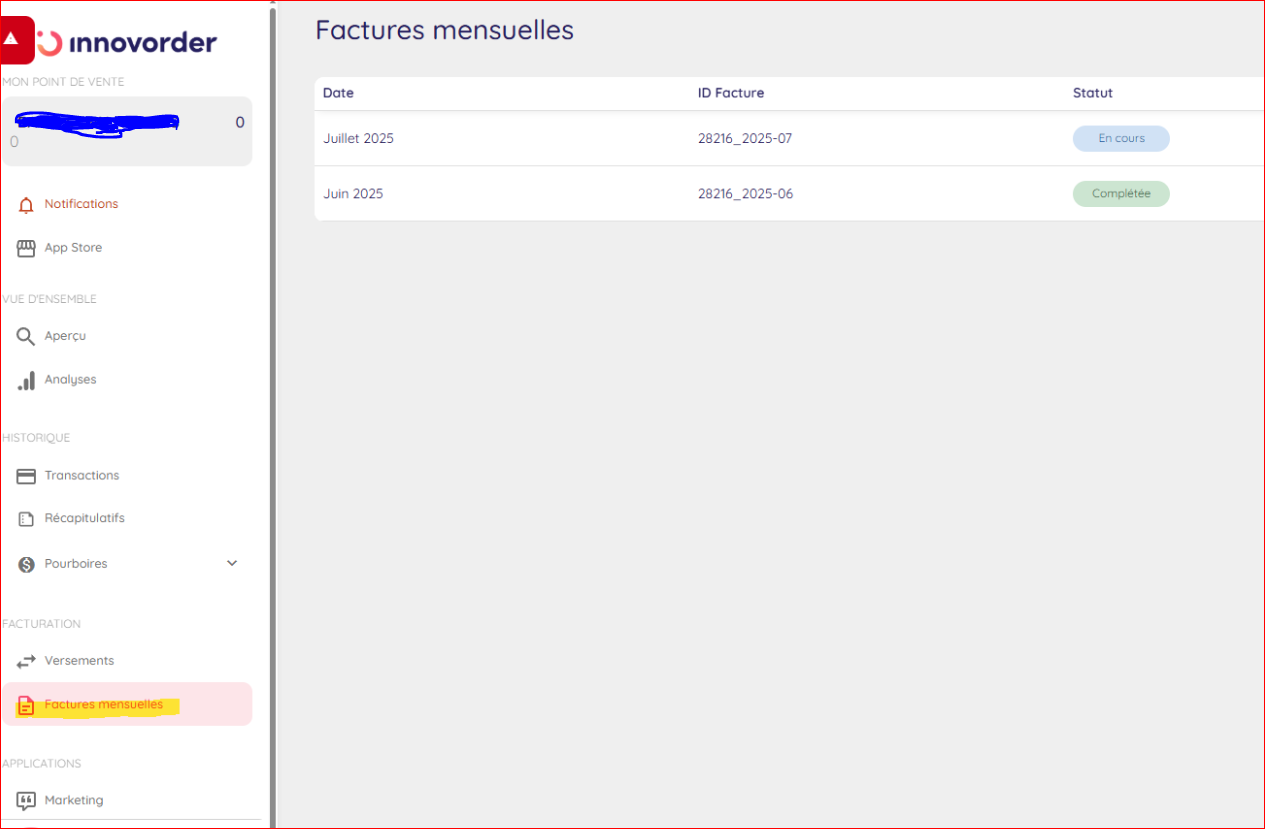
Task: Click the Versements arrows icon
Action: (26, 661)
